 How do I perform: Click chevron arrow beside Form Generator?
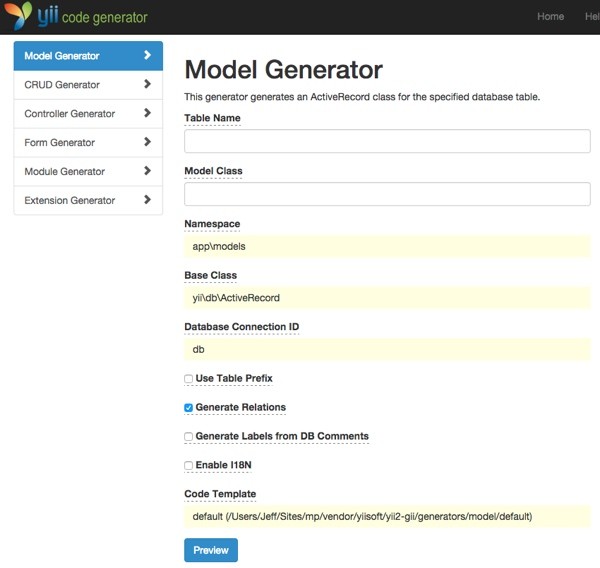147,142
